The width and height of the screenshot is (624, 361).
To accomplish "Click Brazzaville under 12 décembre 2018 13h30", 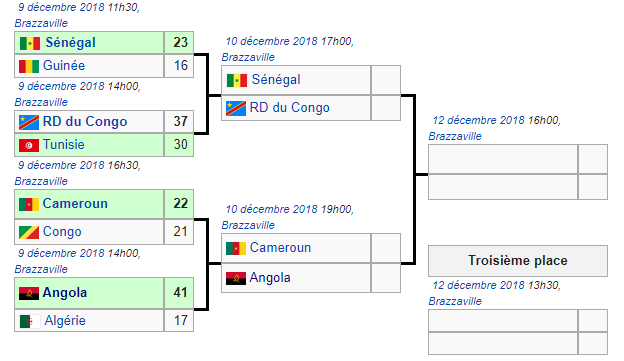I will click(455, 301).
